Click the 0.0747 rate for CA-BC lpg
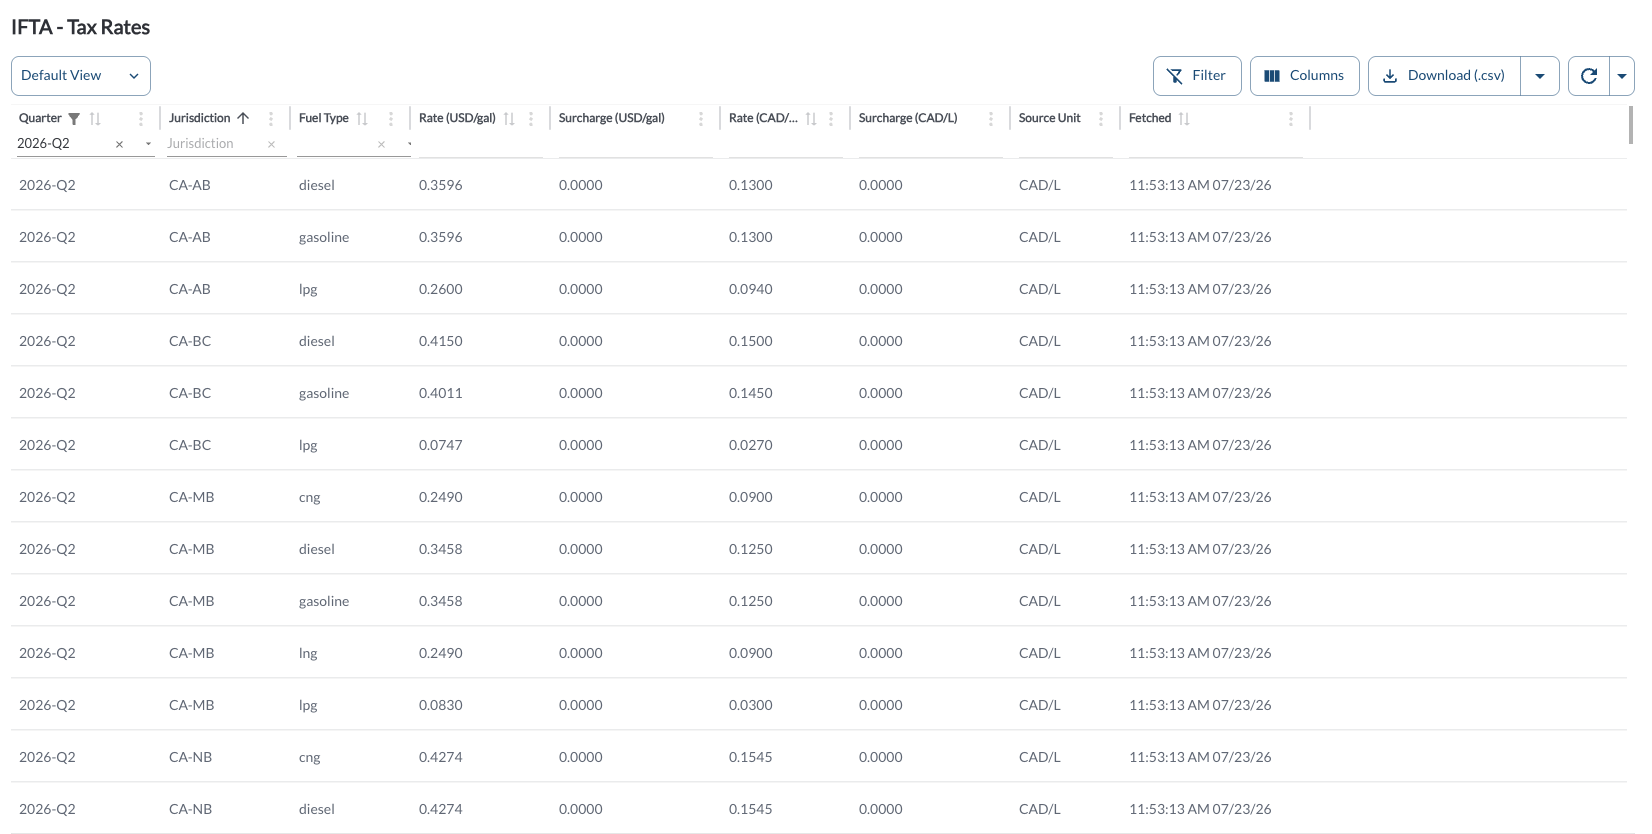 [441, 445]
